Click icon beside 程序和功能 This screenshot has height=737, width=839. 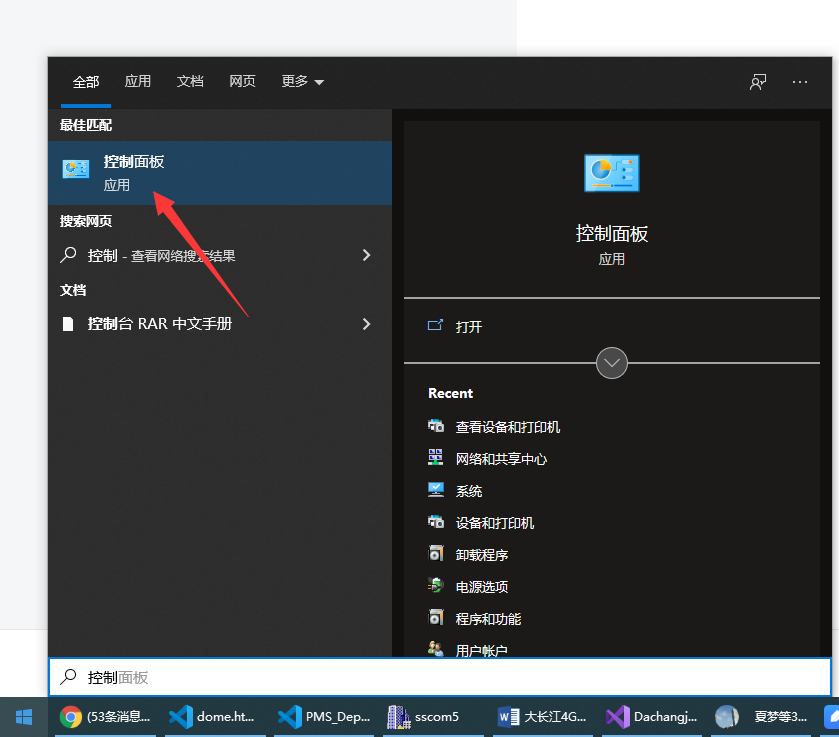tap(436, 618)
